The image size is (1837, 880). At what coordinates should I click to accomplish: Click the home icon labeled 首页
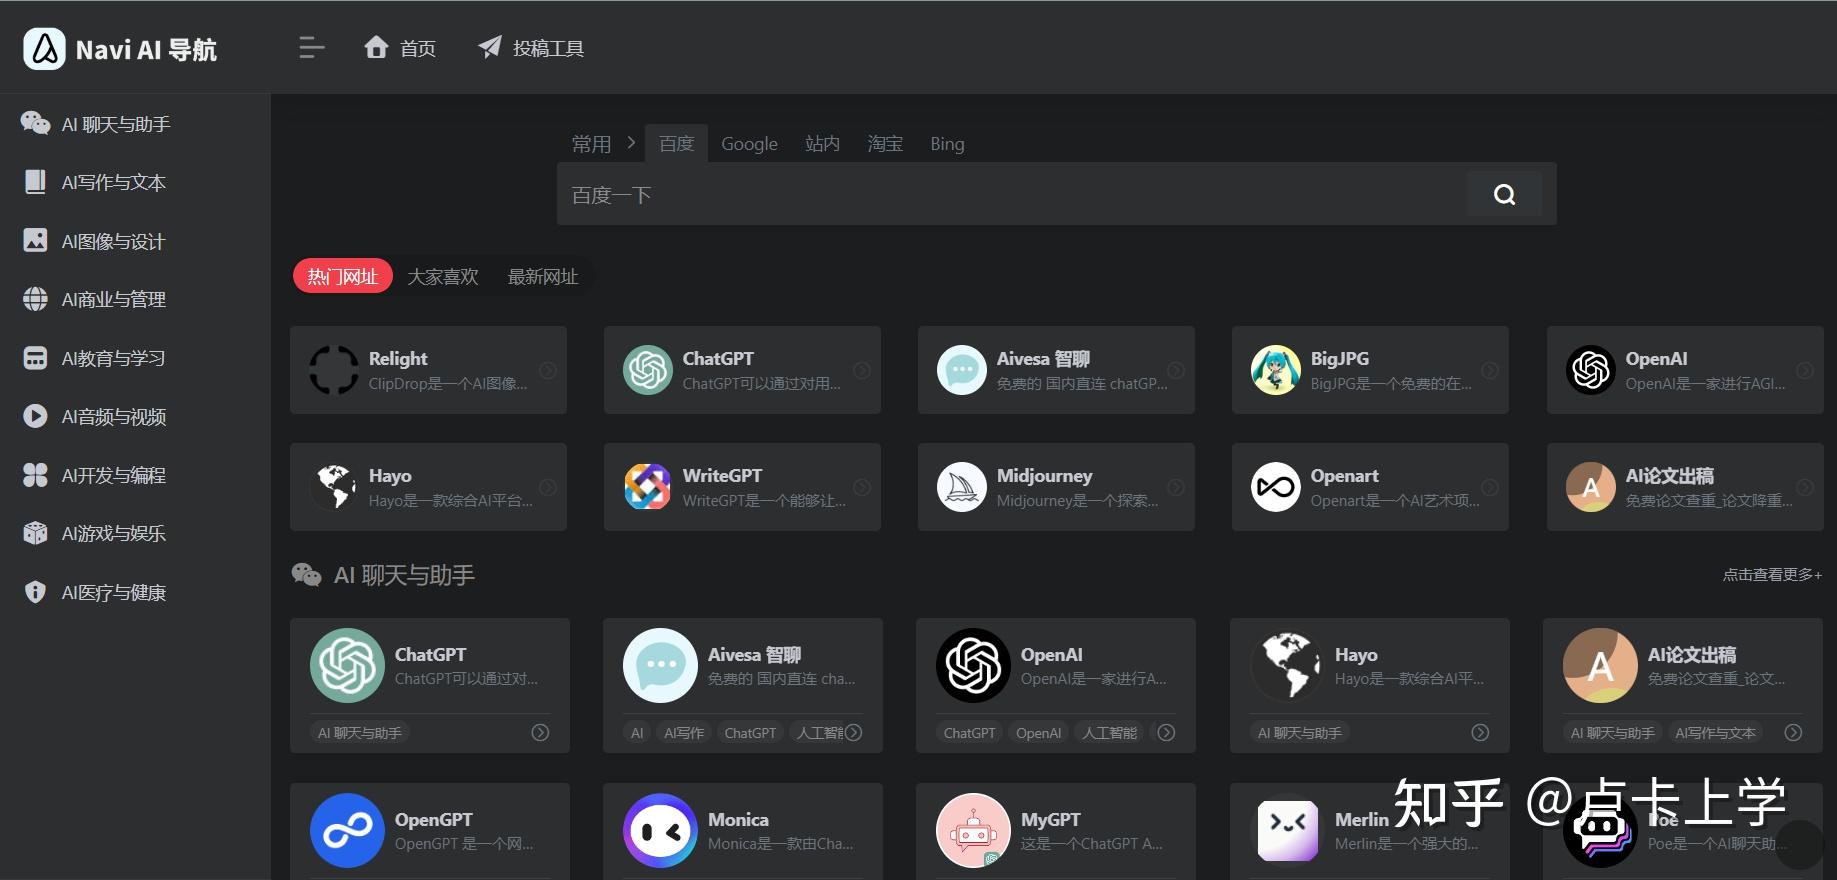click(377, 48)
